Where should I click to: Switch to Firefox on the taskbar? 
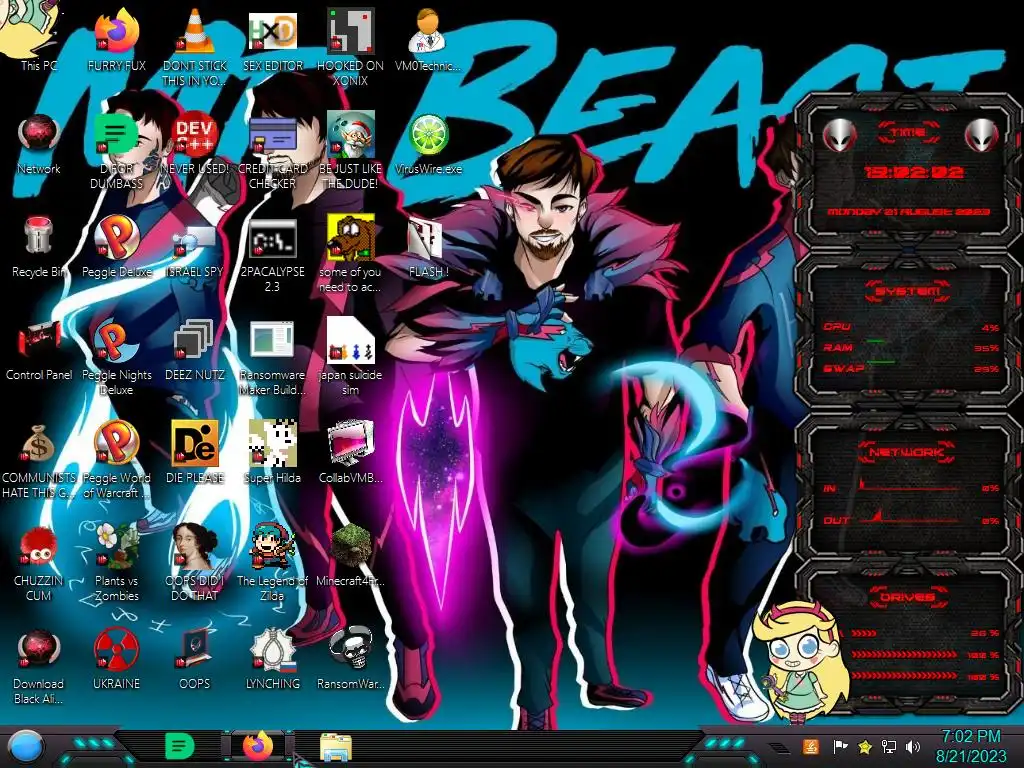258,746
